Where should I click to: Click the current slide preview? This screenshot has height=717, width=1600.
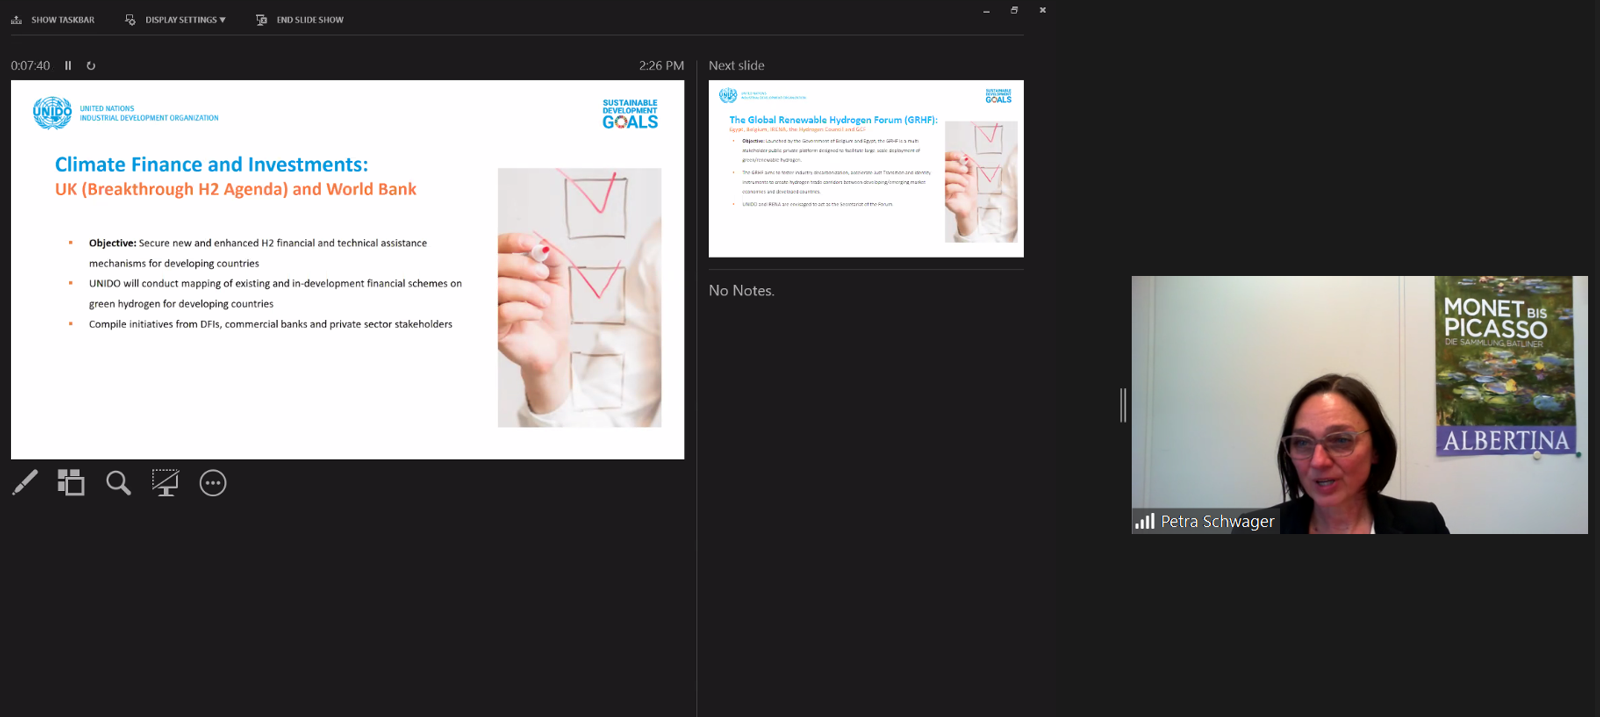point(347,269)
